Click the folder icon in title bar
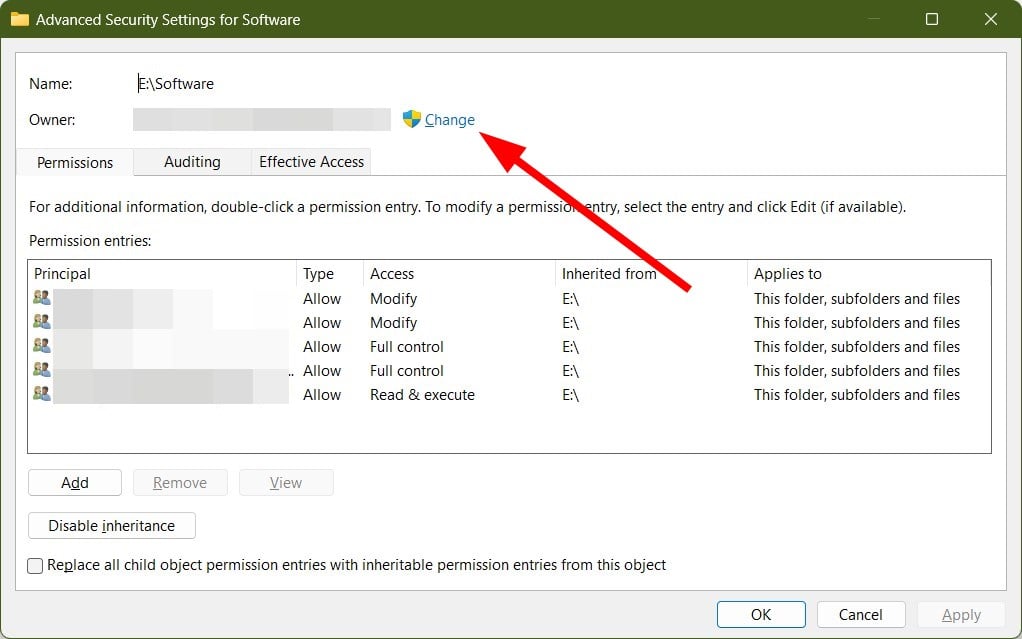The height and width of the screenshot is (639, 1022). tap(19, 19)
